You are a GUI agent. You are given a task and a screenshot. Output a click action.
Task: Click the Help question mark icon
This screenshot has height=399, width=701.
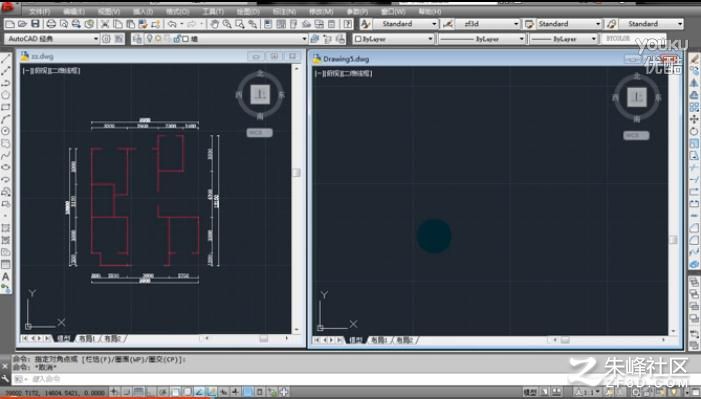pyautogui.click(x=347, y=24)
